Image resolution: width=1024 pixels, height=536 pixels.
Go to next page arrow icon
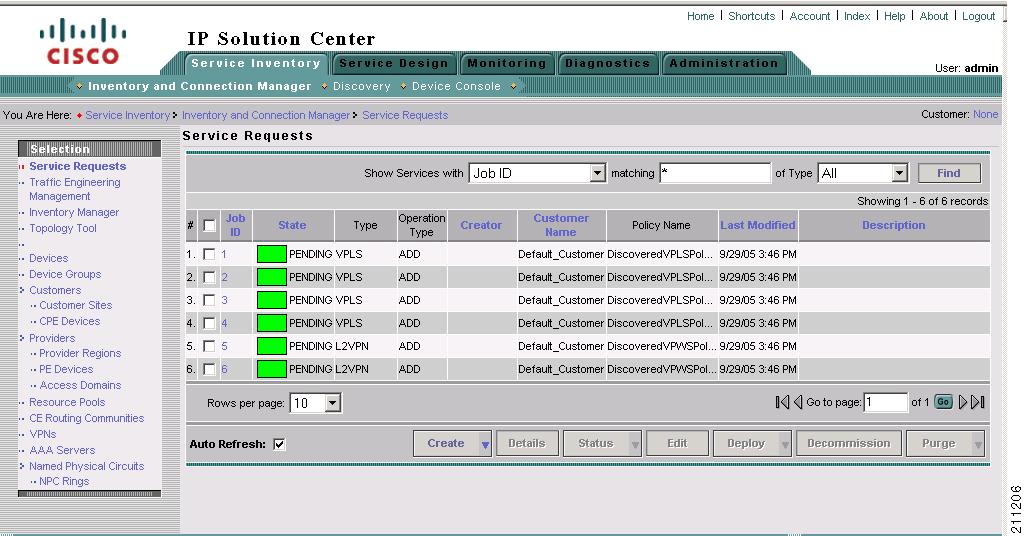click(x=962, y=402)
